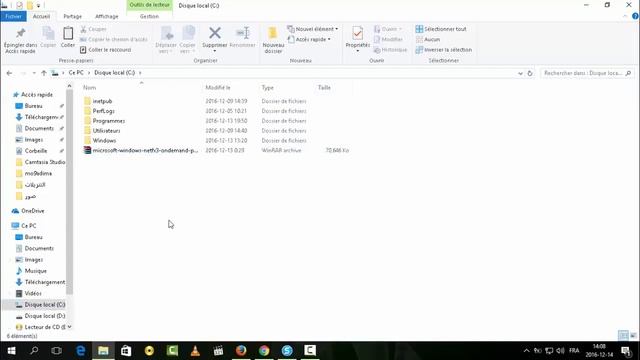Viewport: 640px width, 360px height.
Task: Sort by the Nom column header
Action: (x=89, y=87)
